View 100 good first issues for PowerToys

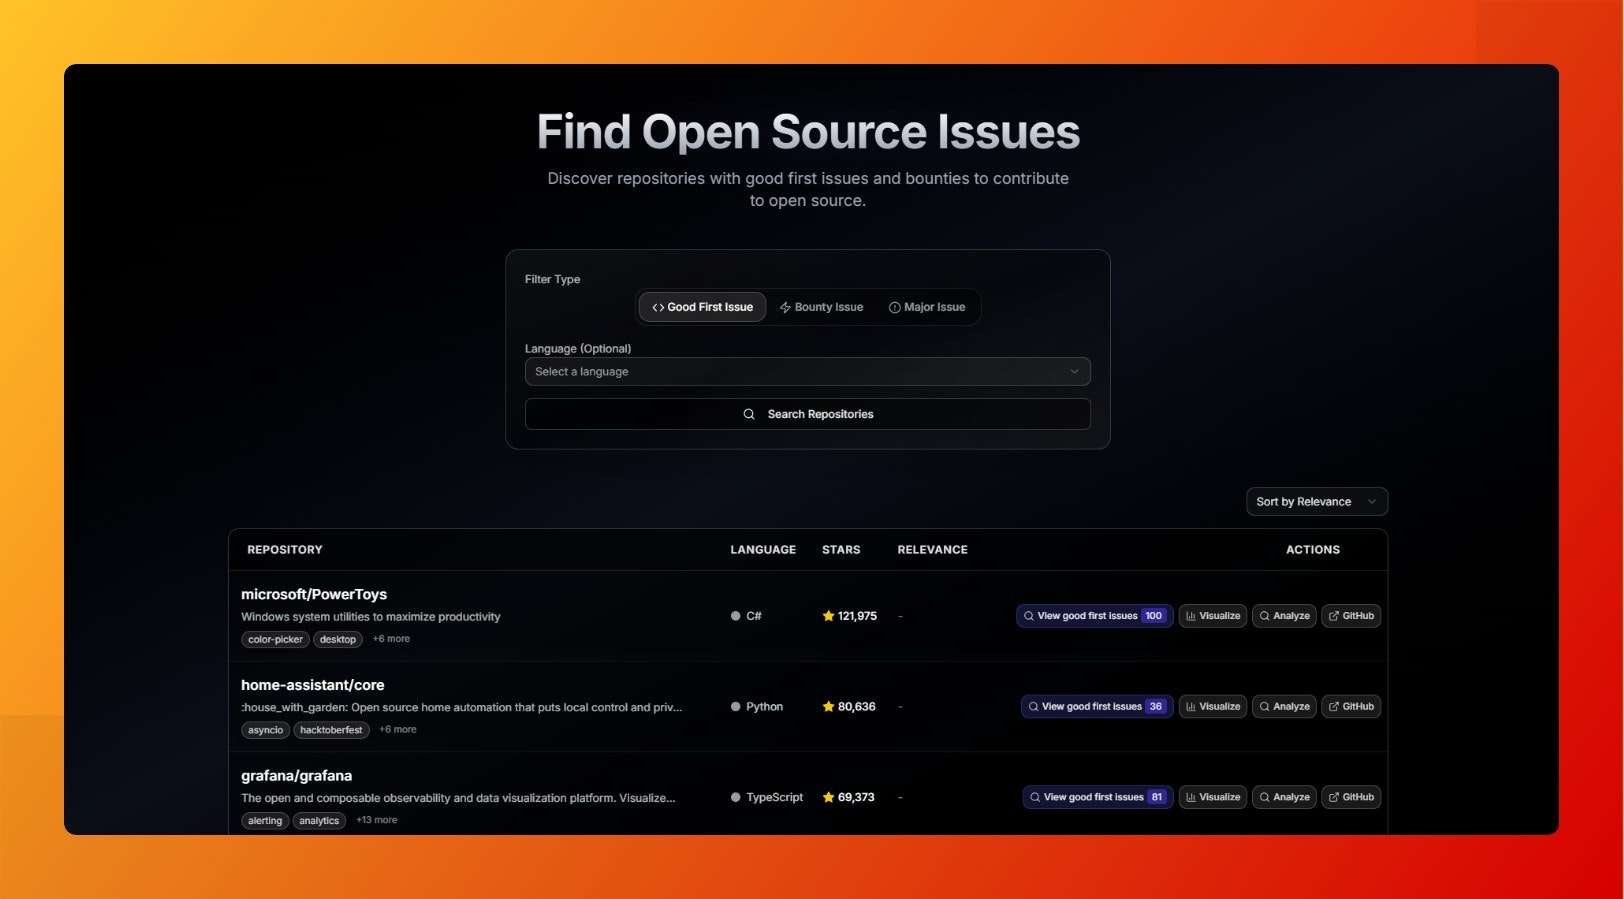[1094, 616]
